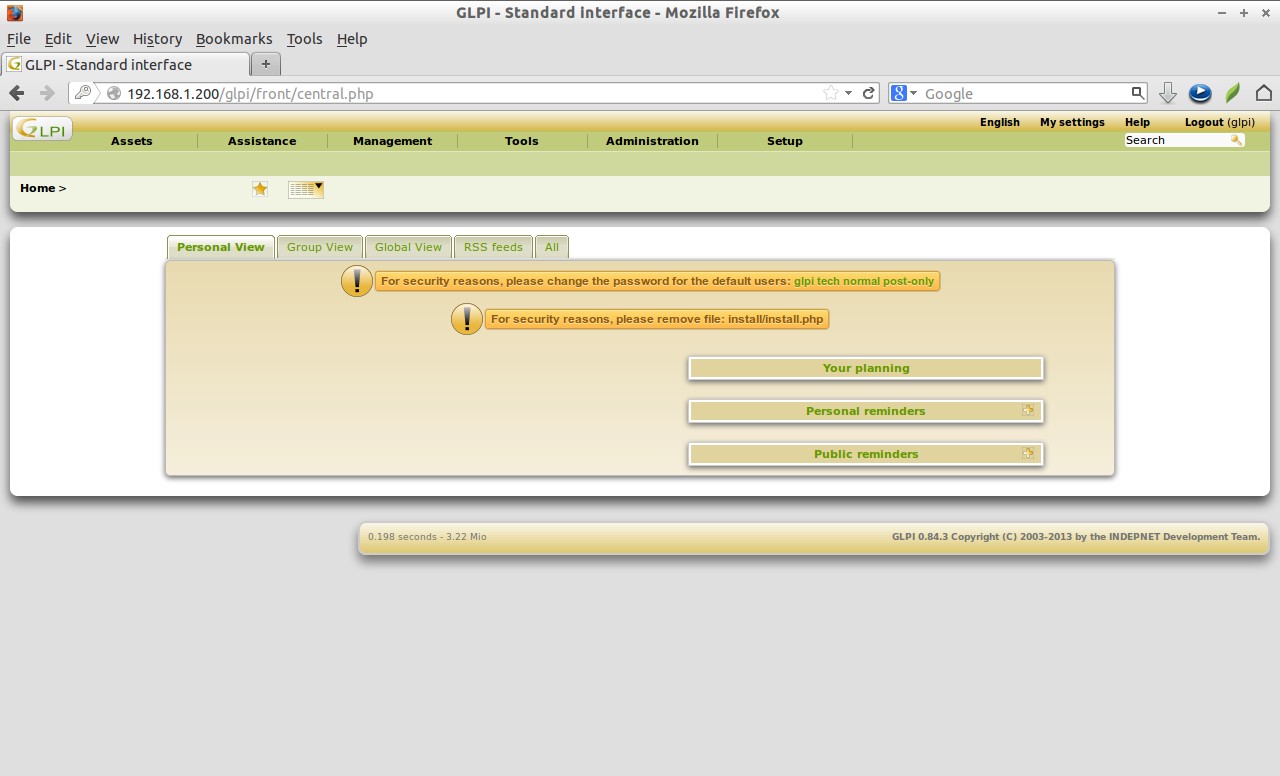The height and width of the screenshot is (776, 1280).
Task: Open the bookmarks star icon beside Home
Action: point(260,189)
